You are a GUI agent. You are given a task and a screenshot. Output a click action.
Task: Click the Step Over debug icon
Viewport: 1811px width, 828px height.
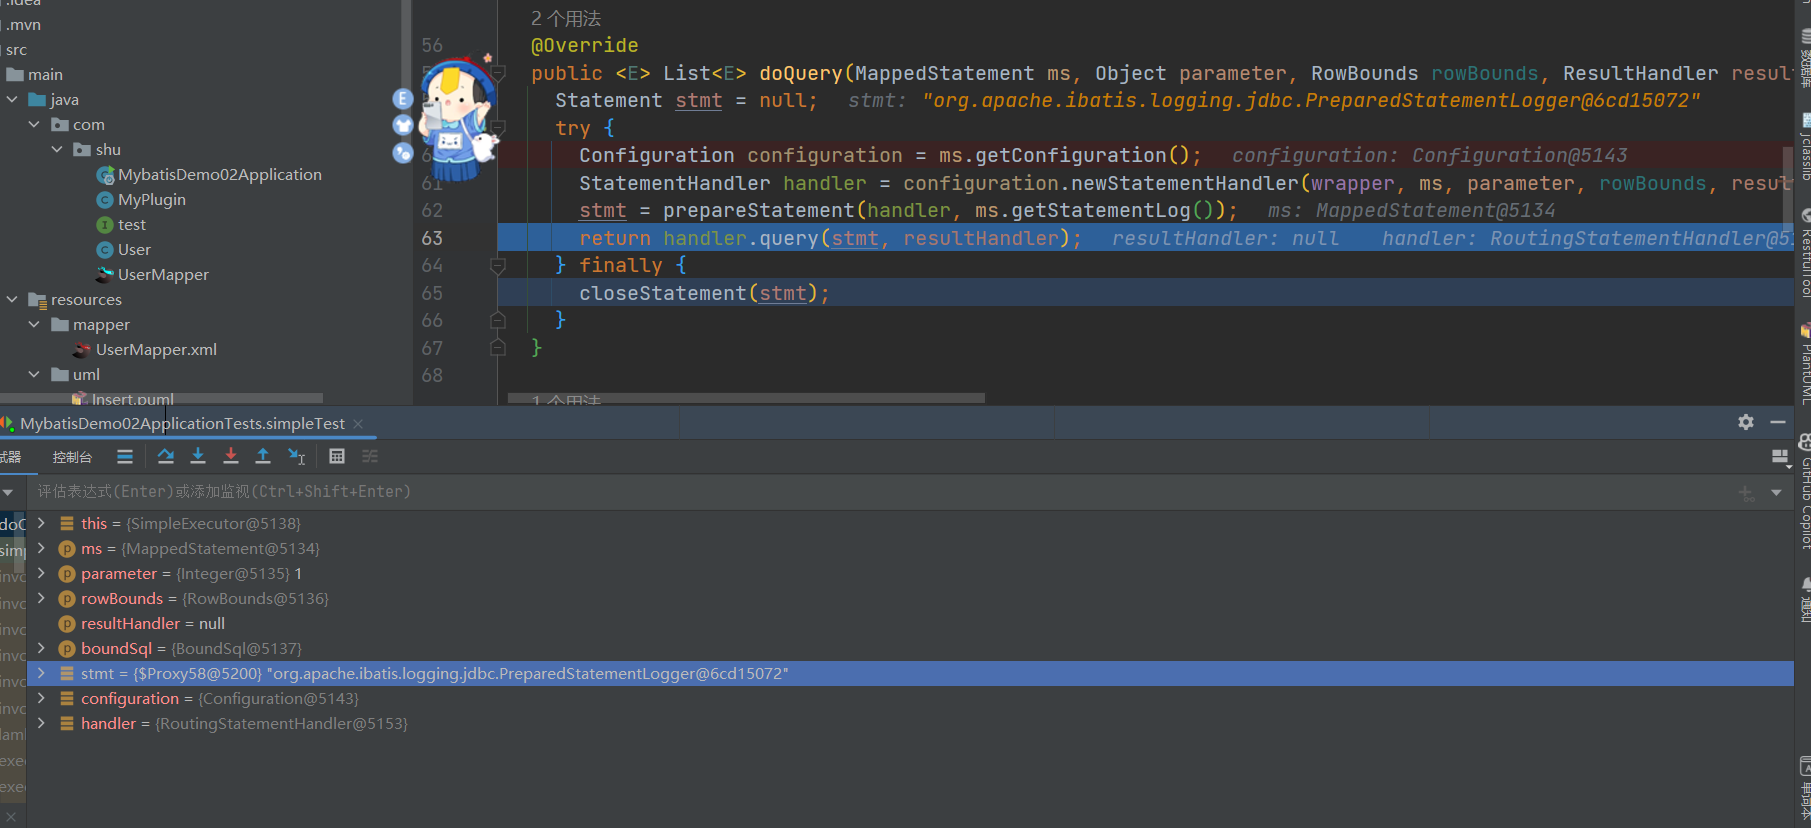(x=166, y=456)
